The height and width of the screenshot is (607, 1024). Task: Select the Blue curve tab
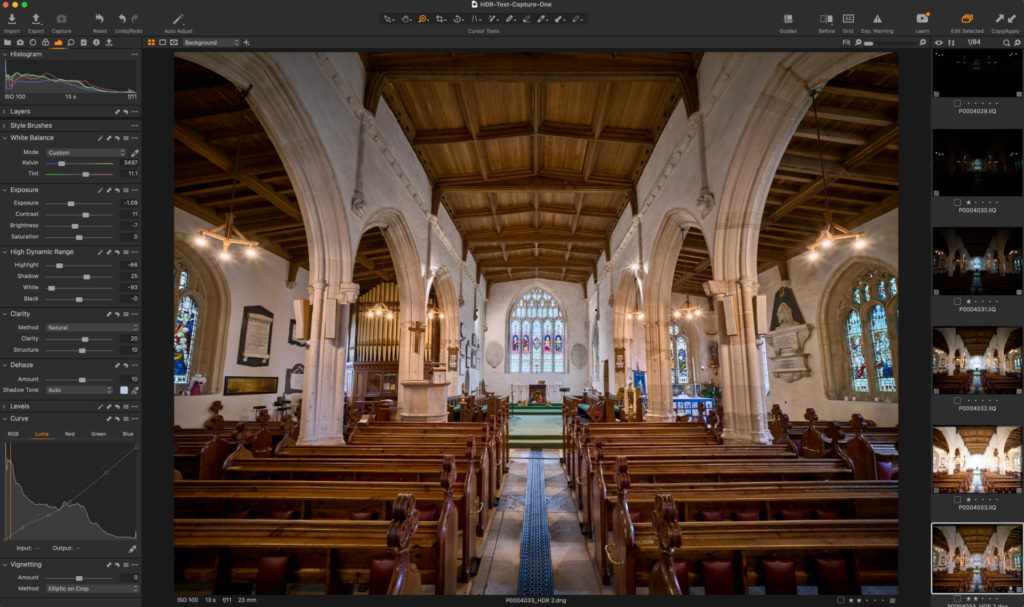pos(128,434)
